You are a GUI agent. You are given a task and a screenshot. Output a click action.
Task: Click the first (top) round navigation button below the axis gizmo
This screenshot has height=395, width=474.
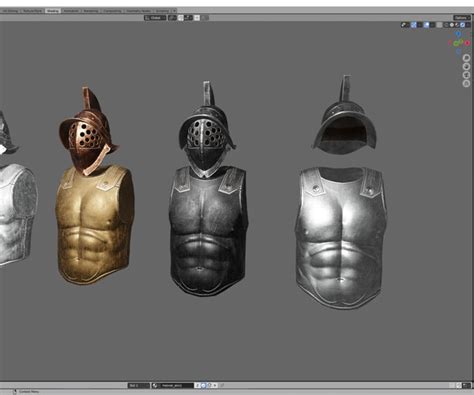pyautogui.click(x=466, y=58)
